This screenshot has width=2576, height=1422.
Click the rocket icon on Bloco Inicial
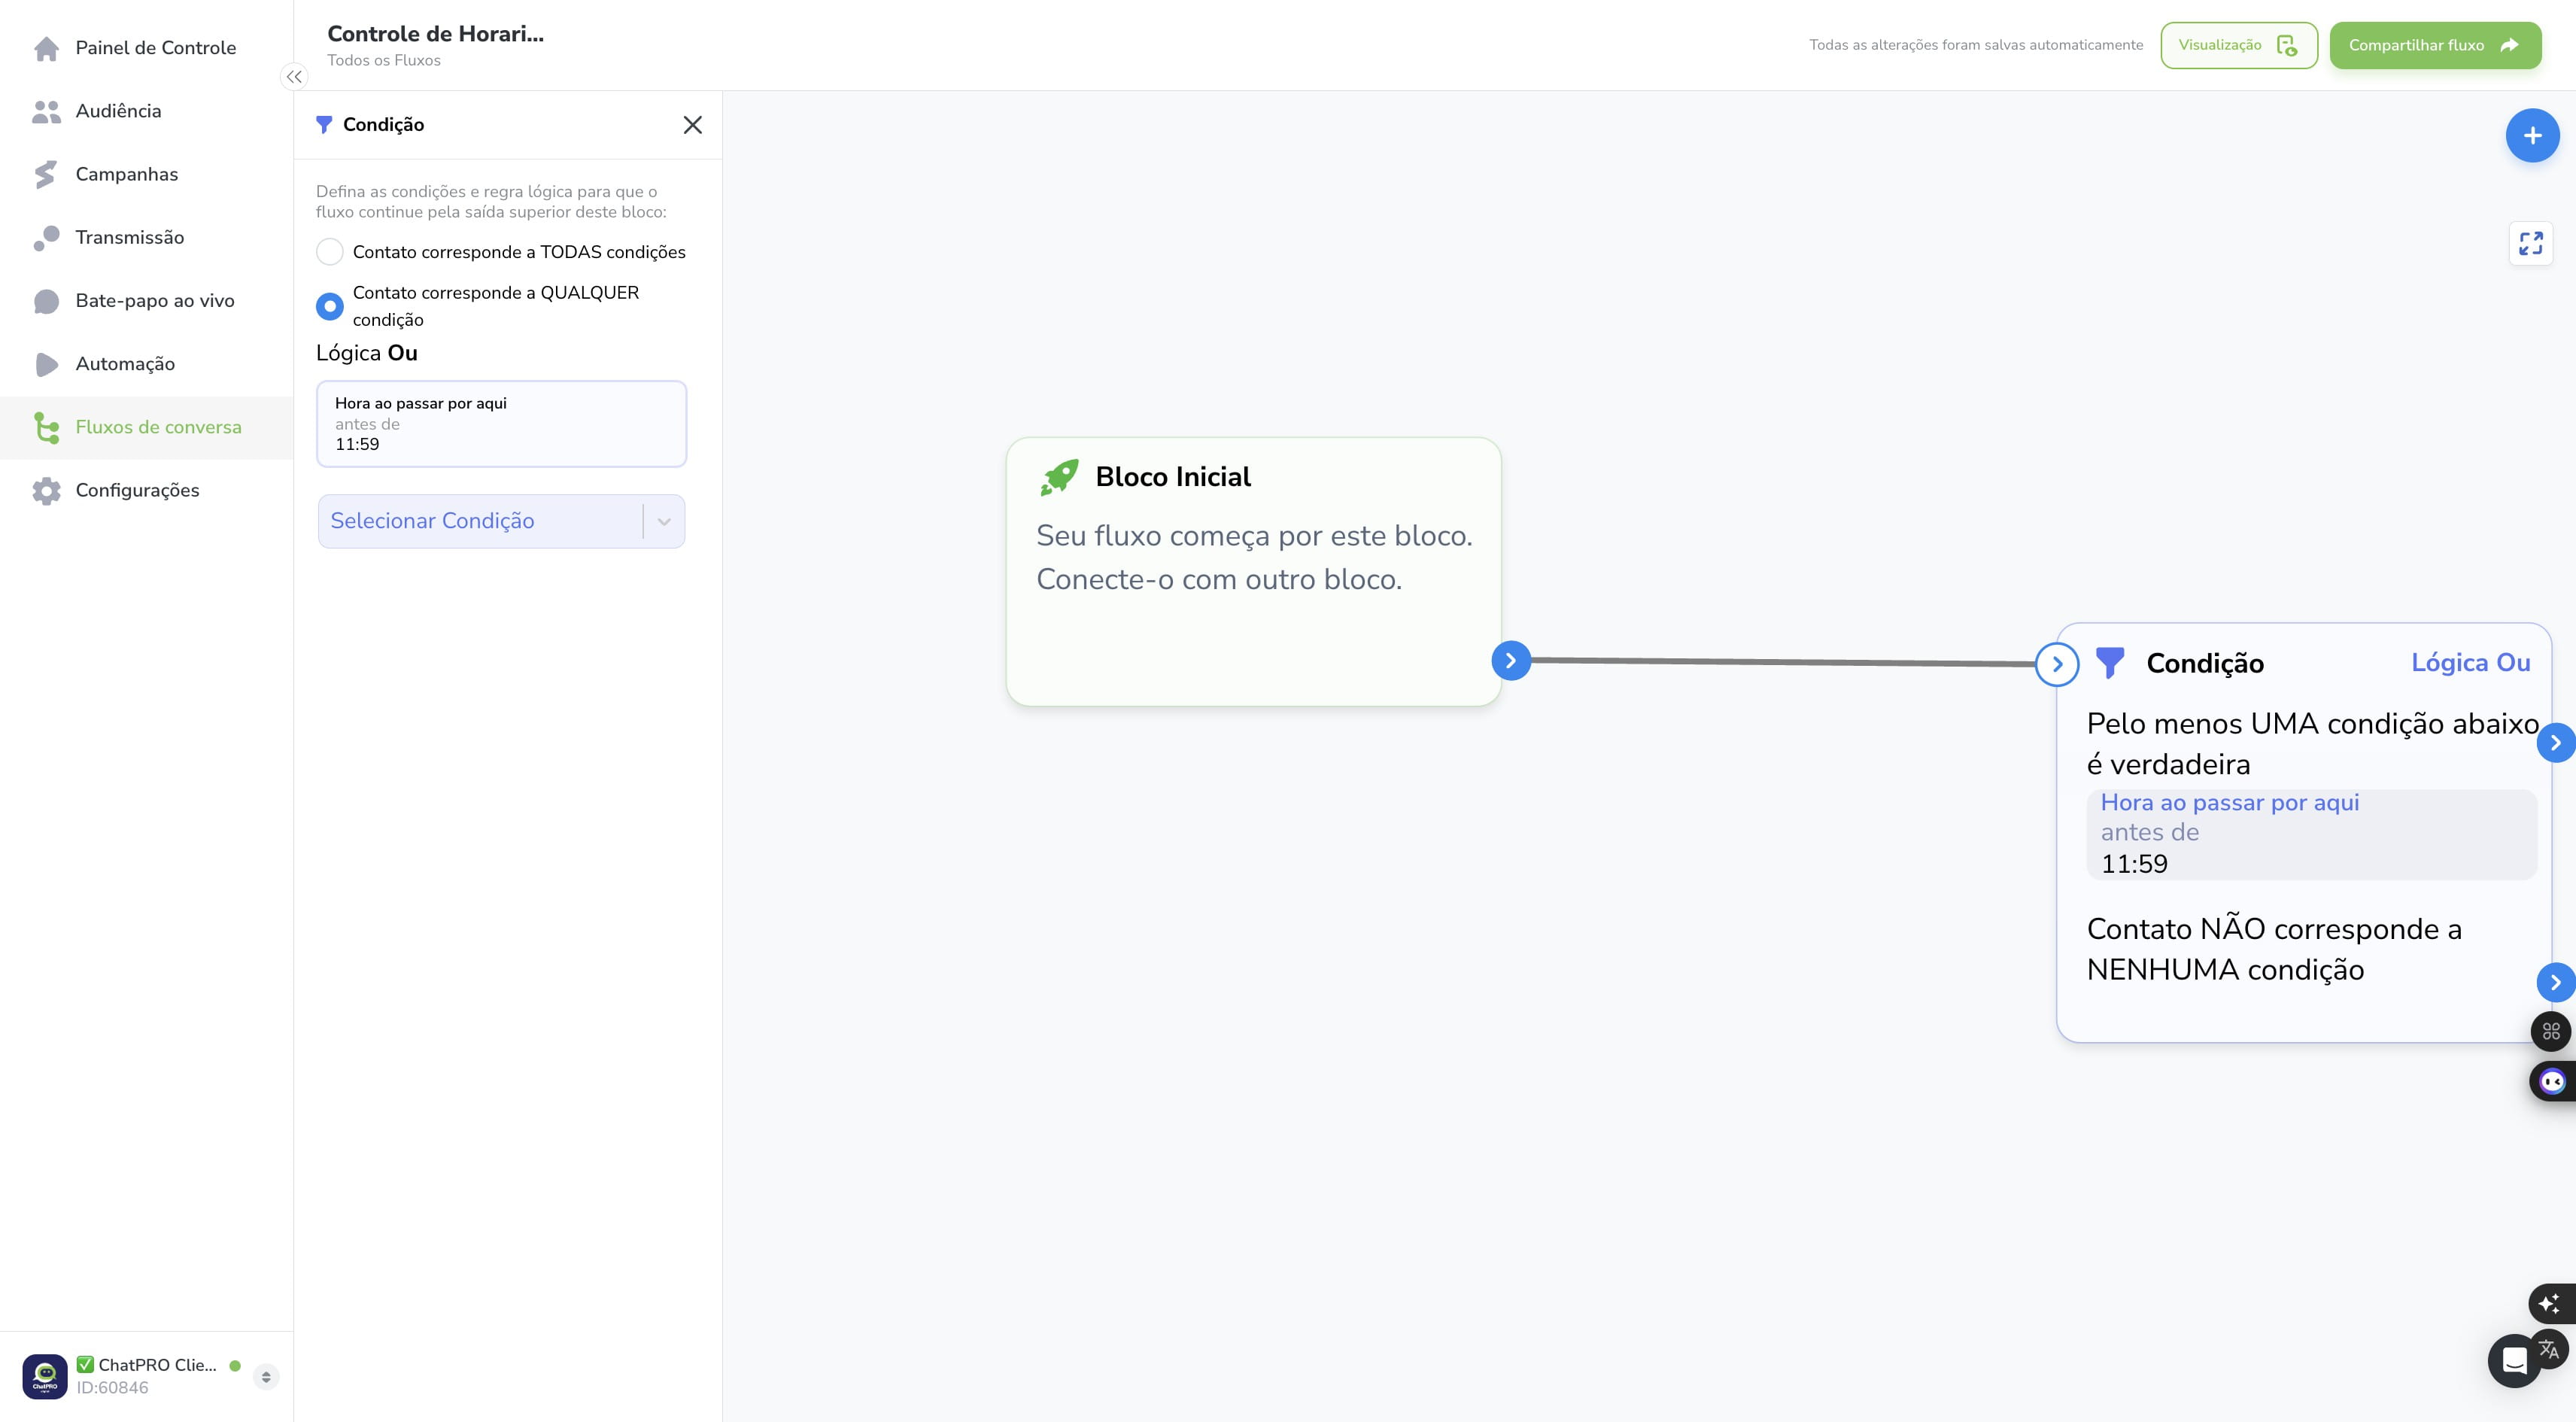click(1059, 477)
